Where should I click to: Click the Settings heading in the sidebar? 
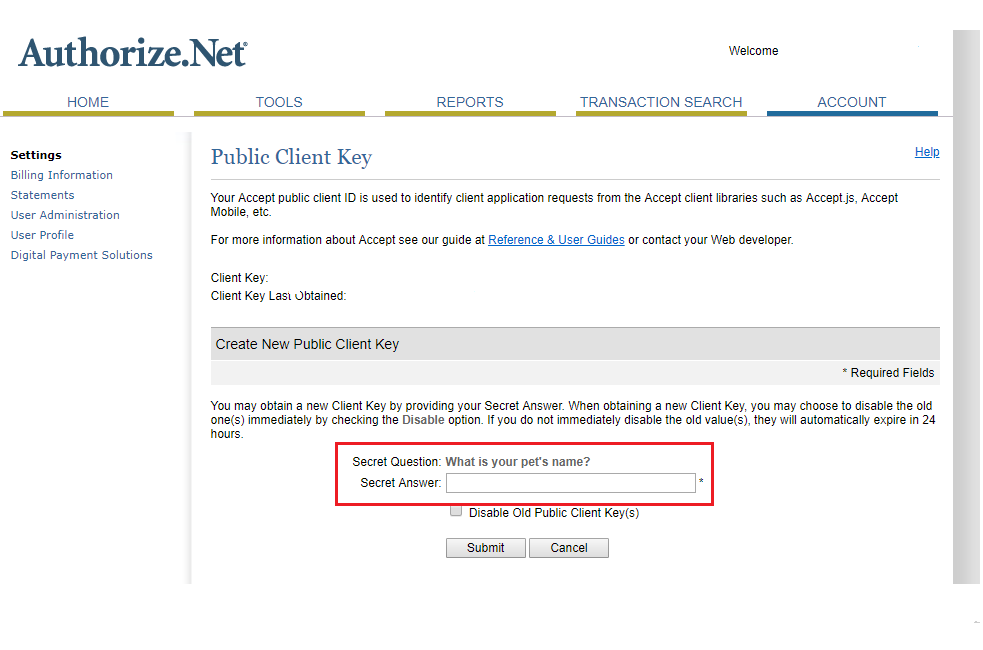pos(36,154)
